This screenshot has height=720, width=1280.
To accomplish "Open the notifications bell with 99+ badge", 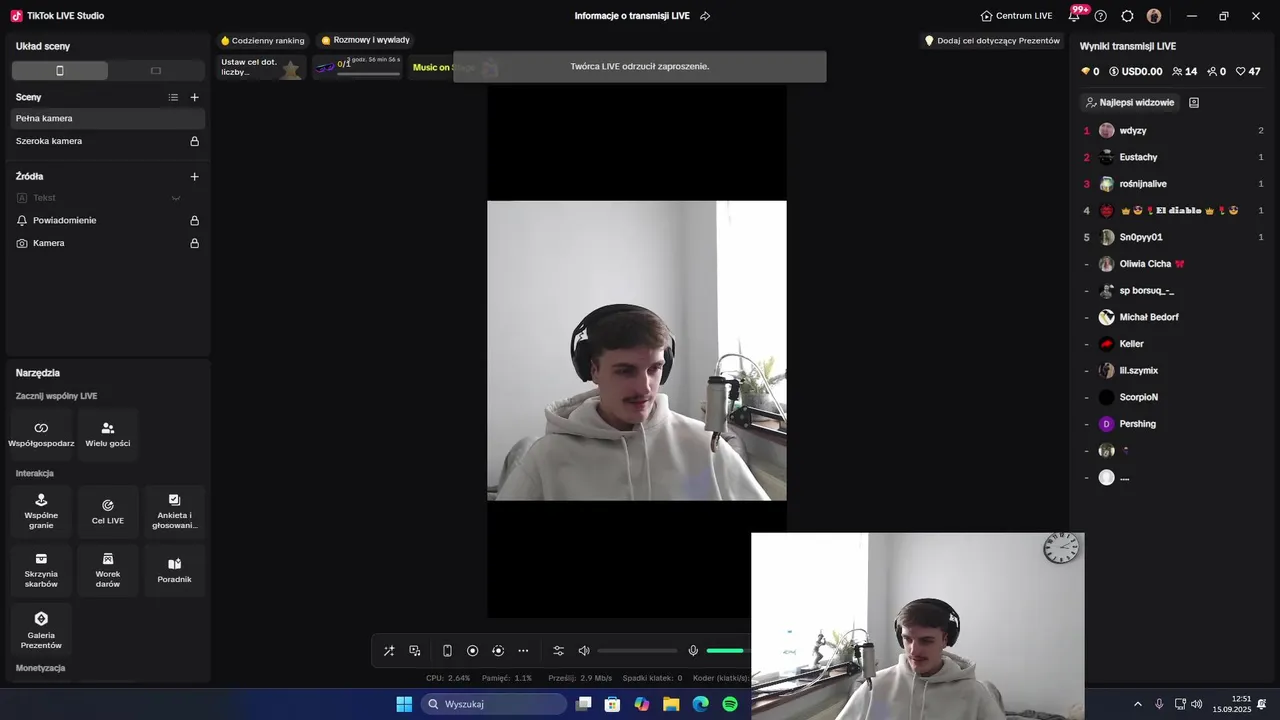I will coord(1074,16).
